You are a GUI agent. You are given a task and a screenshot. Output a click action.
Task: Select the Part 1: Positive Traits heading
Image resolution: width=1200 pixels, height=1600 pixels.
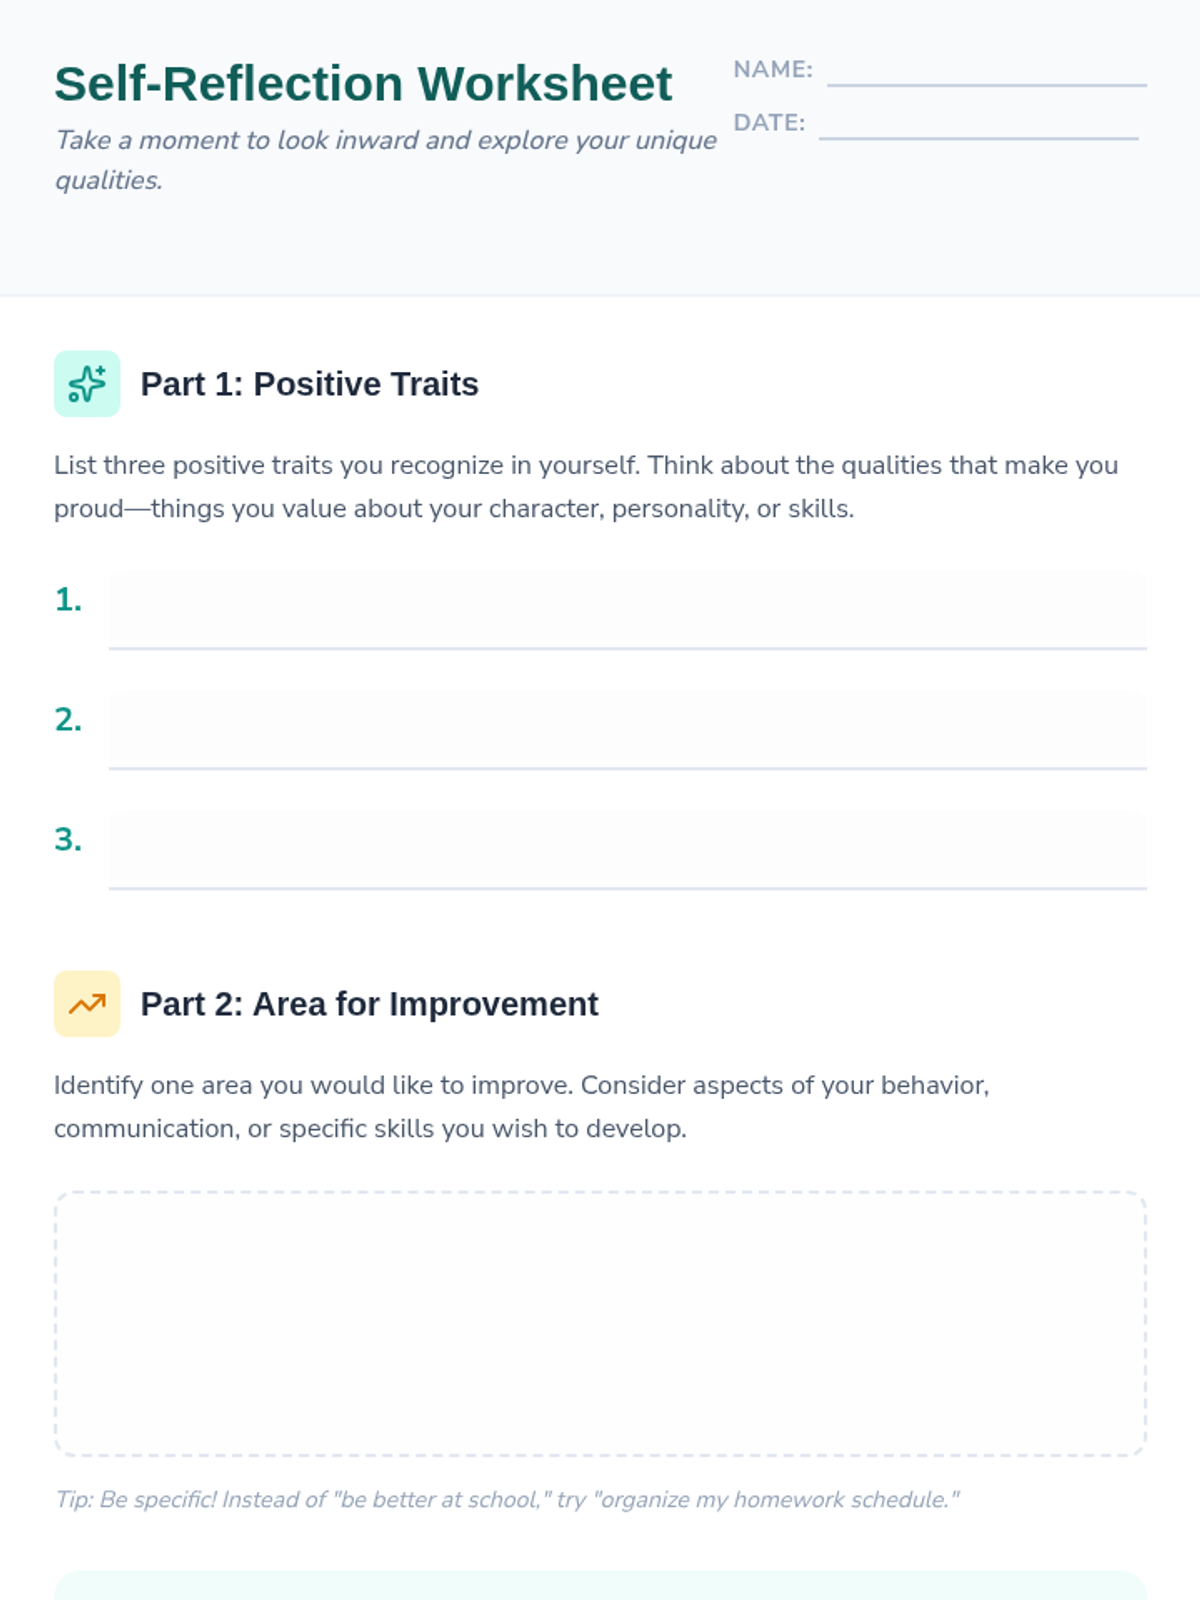tap(309, 384)
